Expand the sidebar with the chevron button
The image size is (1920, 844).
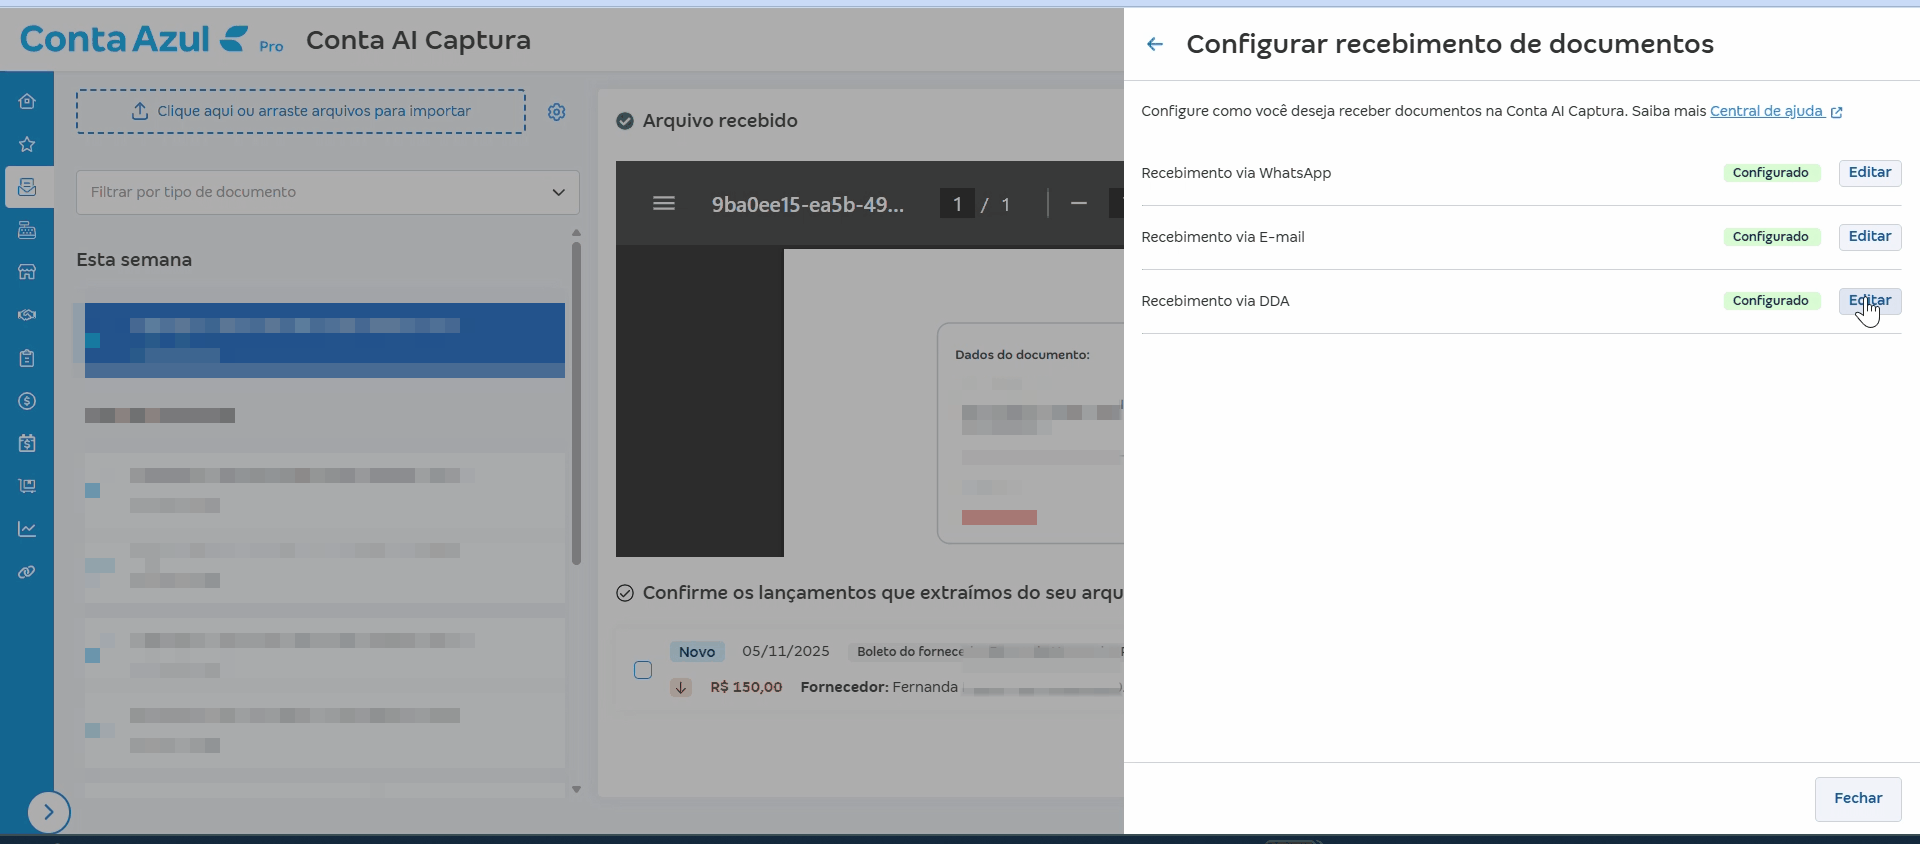pos(49,812)
